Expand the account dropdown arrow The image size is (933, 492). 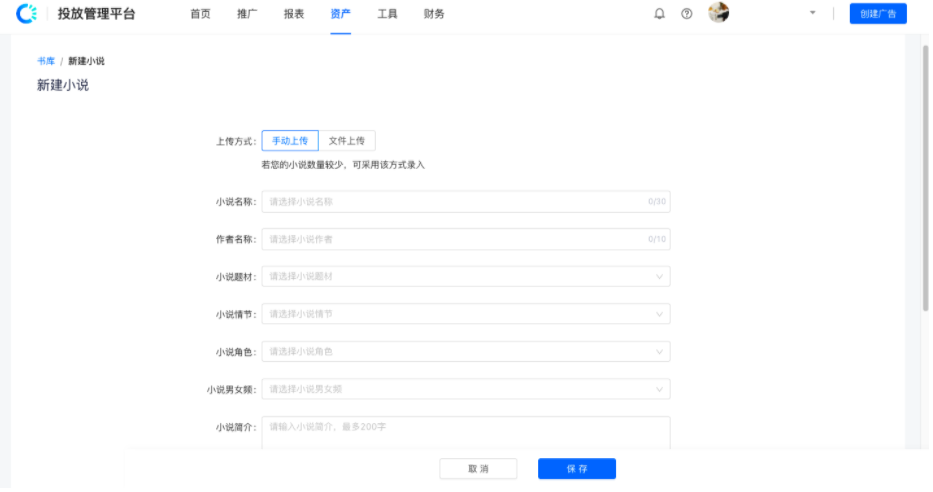[x=813, y=12]
